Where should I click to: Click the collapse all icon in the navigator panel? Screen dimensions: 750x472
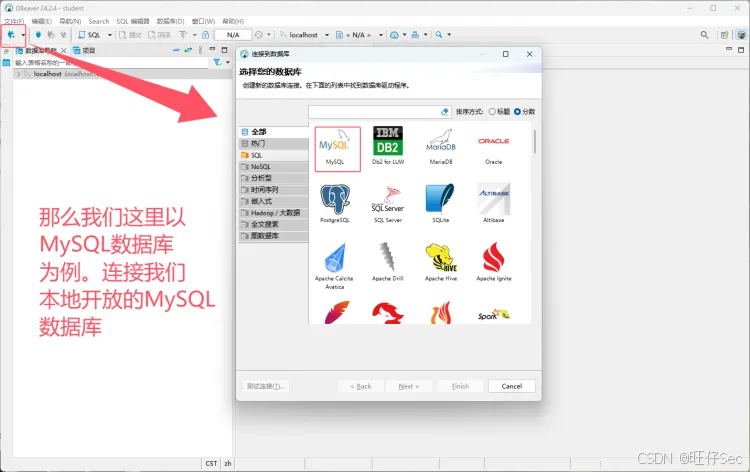176,50
